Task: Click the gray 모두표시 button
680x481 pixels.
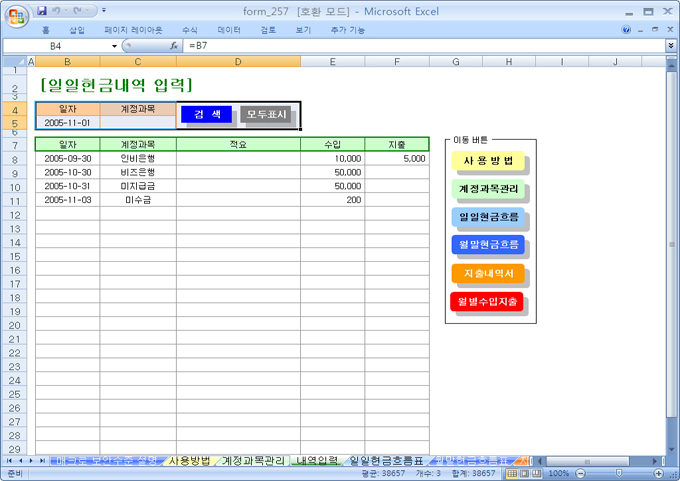Action: click(267, 114)
